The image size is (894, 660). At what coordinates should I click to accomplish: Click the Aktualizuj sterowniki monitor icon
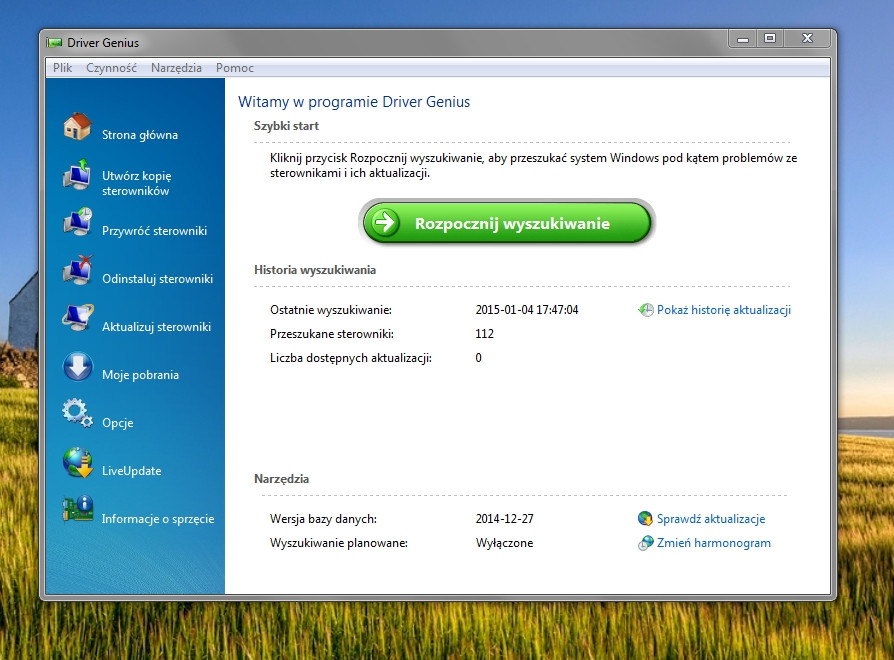[x=78, y=318]
